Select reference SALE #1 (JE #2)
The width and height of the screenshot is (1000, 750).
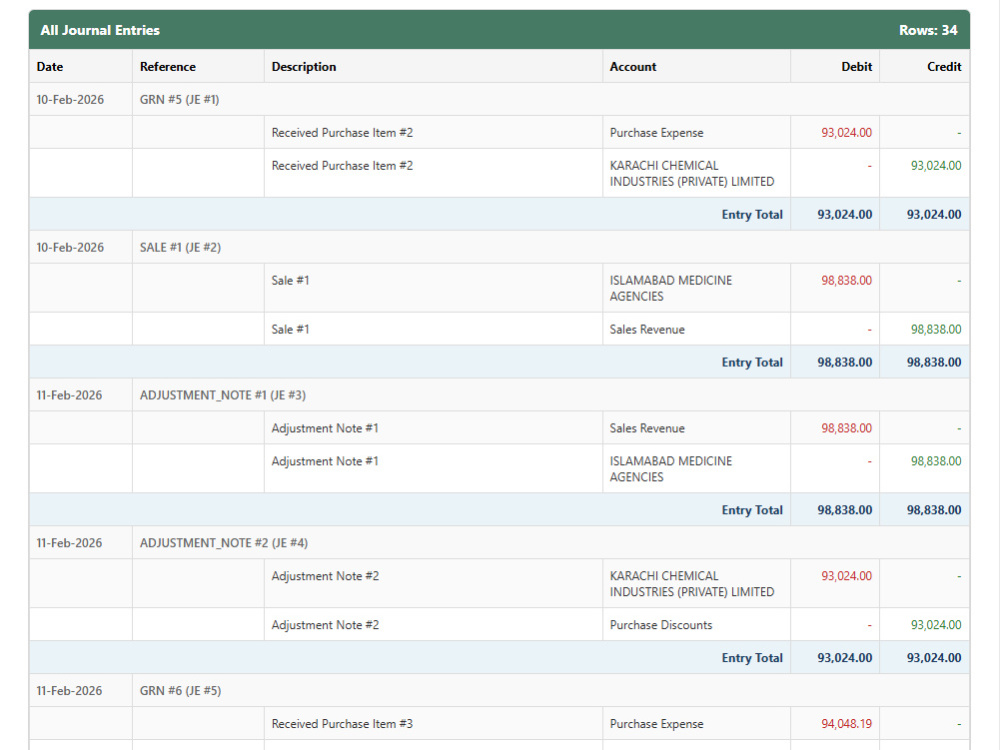[180, 247]
